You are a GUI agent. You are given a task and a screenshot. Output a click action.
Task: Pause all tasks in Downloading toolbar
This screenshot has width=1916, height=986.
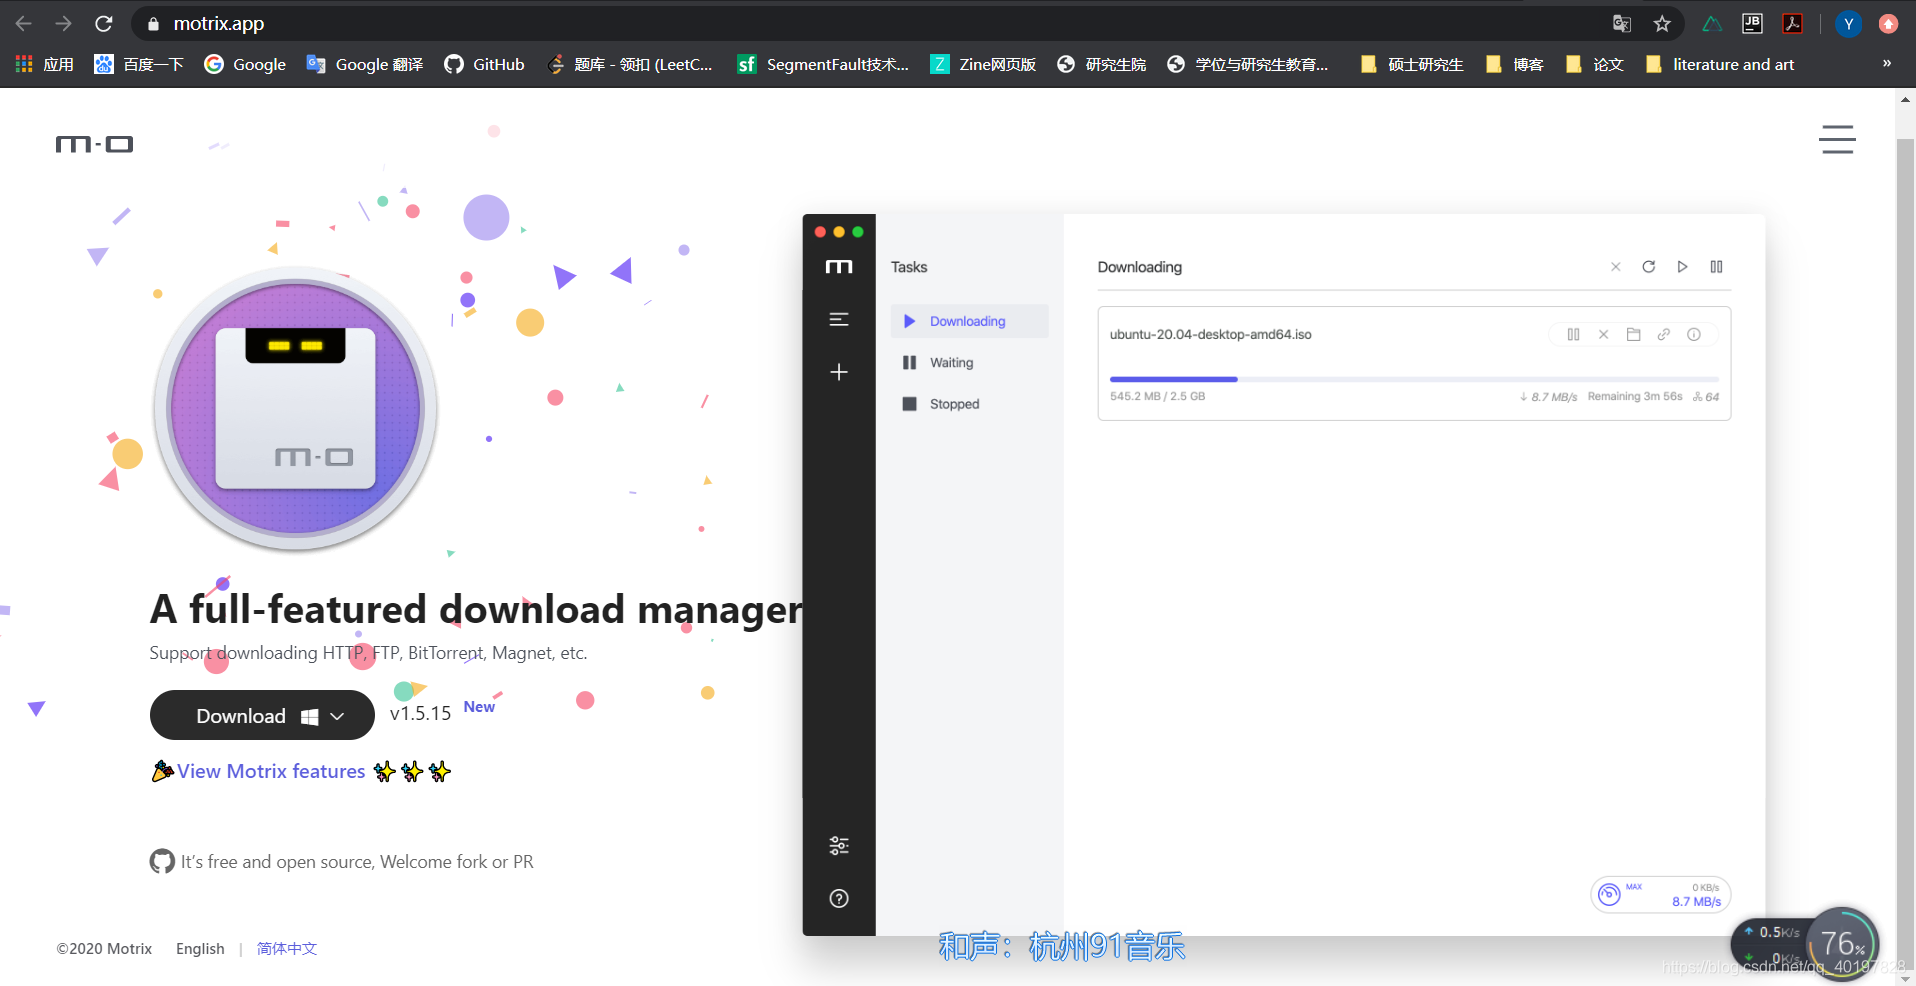[1716, 267]
